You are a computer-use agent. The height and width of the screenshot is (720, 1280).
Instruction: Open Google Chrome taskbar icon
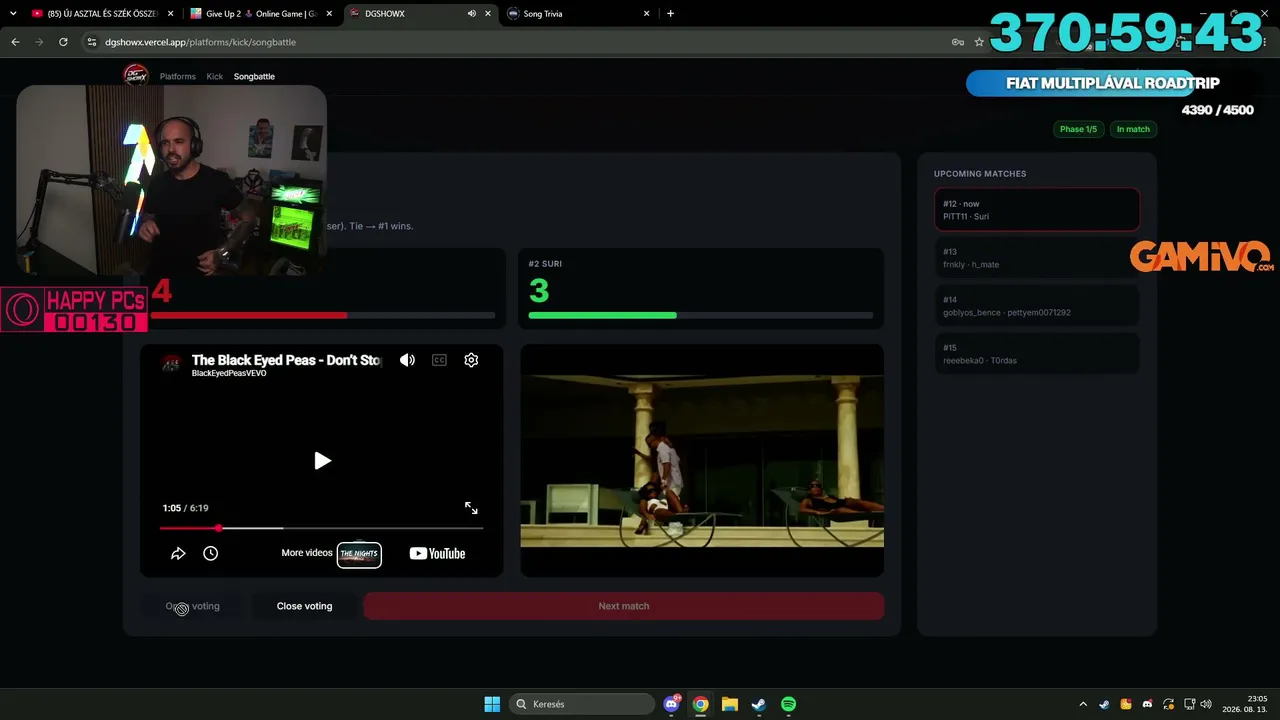coord(701,704)
